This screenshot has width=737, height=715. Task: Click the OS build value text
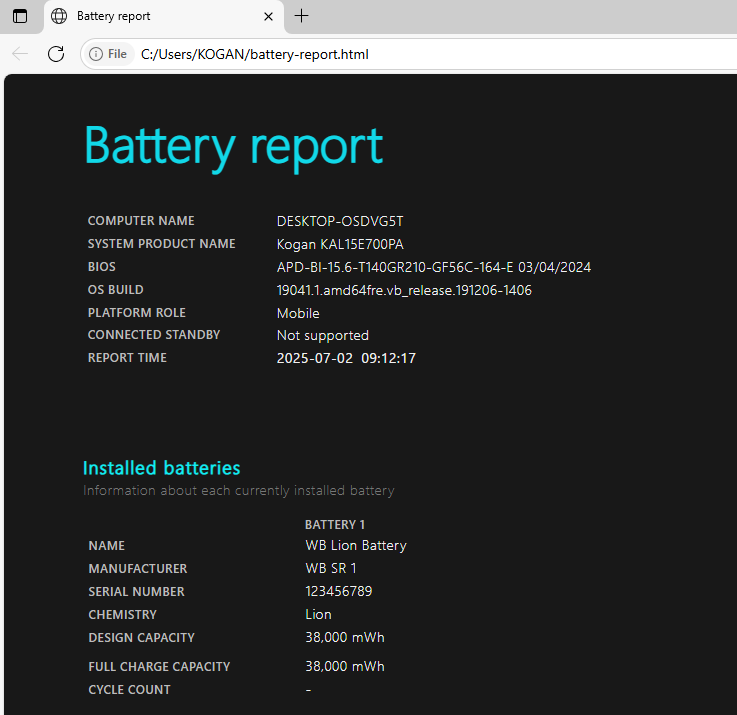tap(404, 290)
